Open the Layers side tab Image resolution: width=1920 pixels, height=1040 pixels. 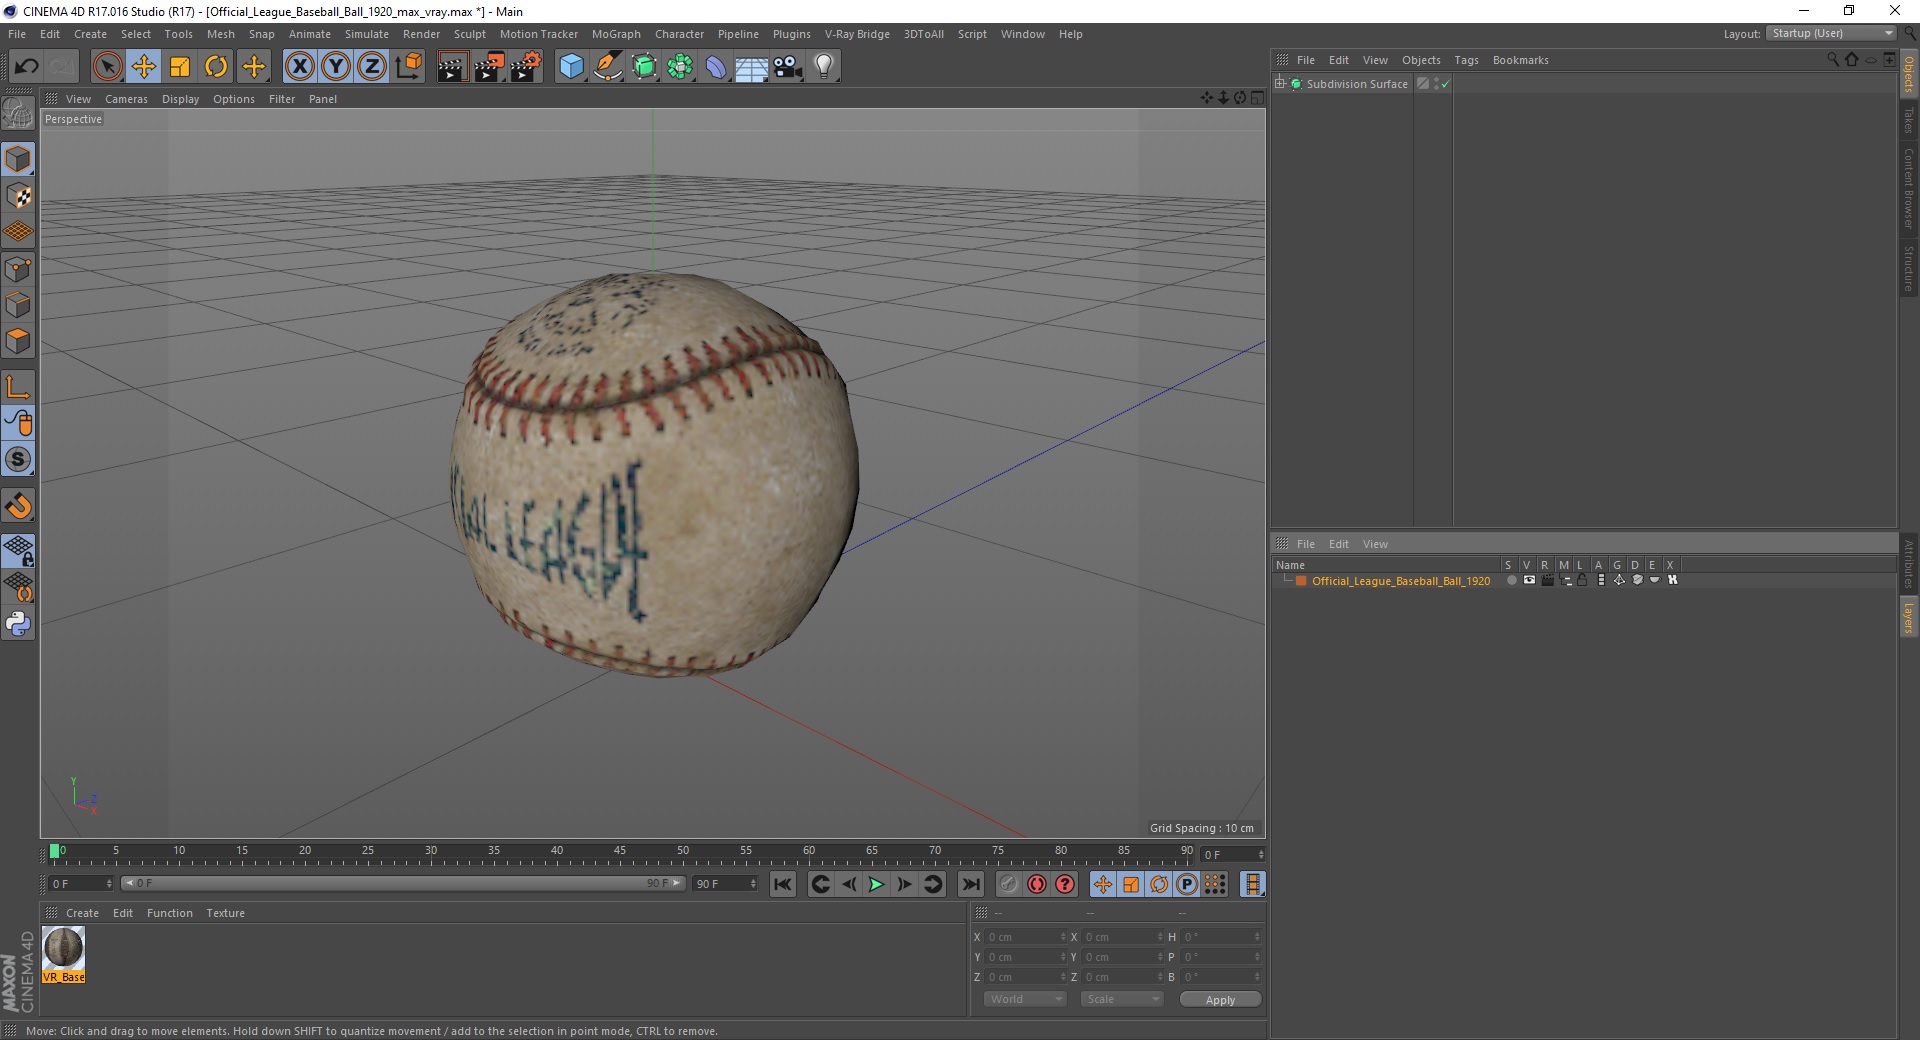click(1908, 618)
